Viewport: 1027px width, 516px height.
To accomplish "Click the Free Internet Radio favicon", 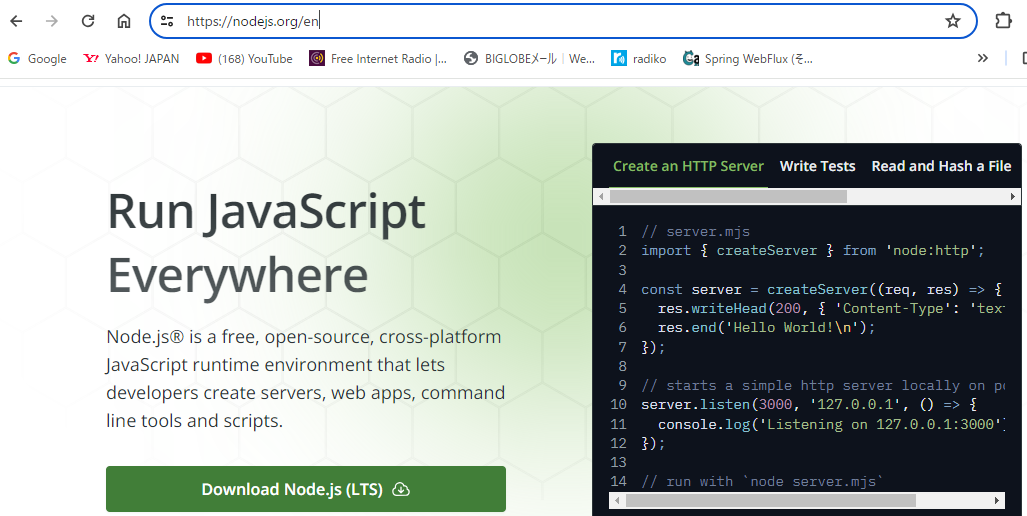I will [x=317, y=58].
